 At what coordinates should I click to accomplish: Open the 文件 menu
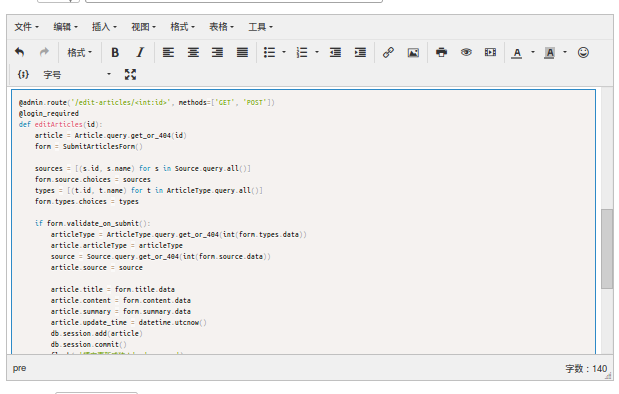tap(27, 27)
